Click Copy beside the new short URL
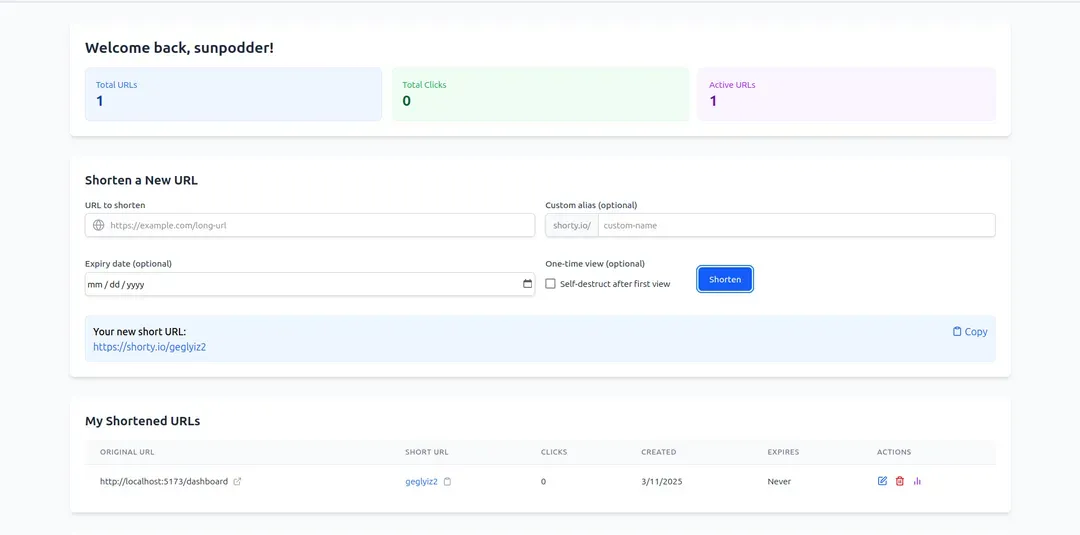The width and height of the screenshot is (1080, 535). [x=969, y=332]
